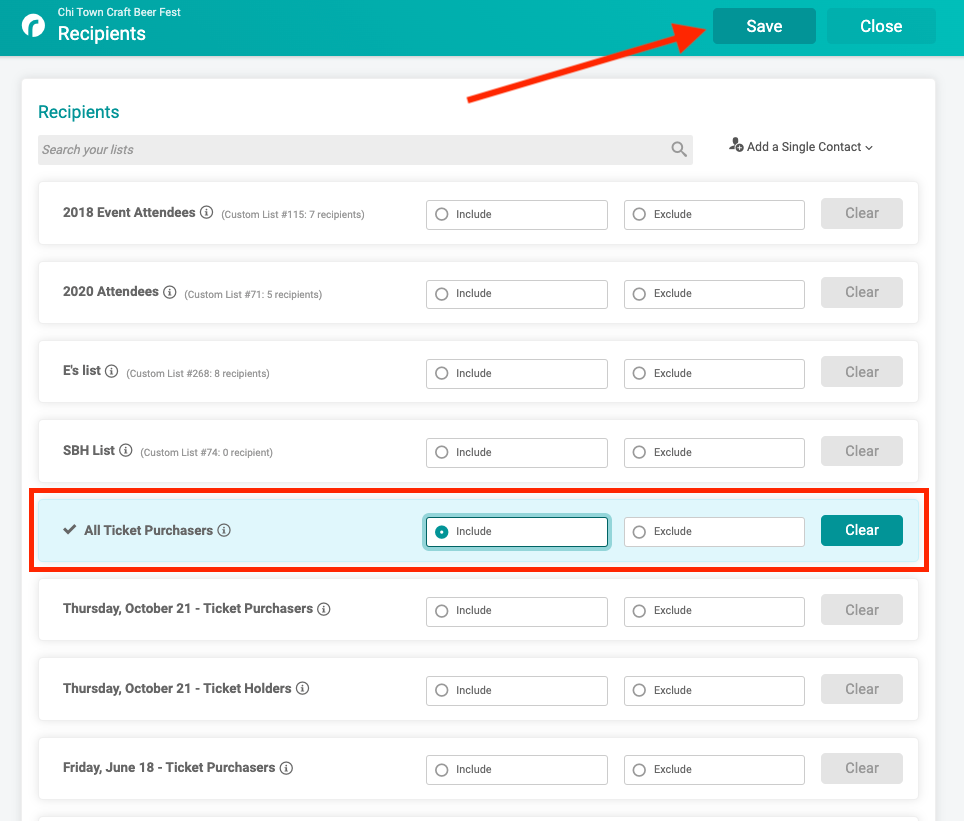
Task: Clear Thursday, October 21 Ticket Purchasers selection
Action: coord(861,610)
